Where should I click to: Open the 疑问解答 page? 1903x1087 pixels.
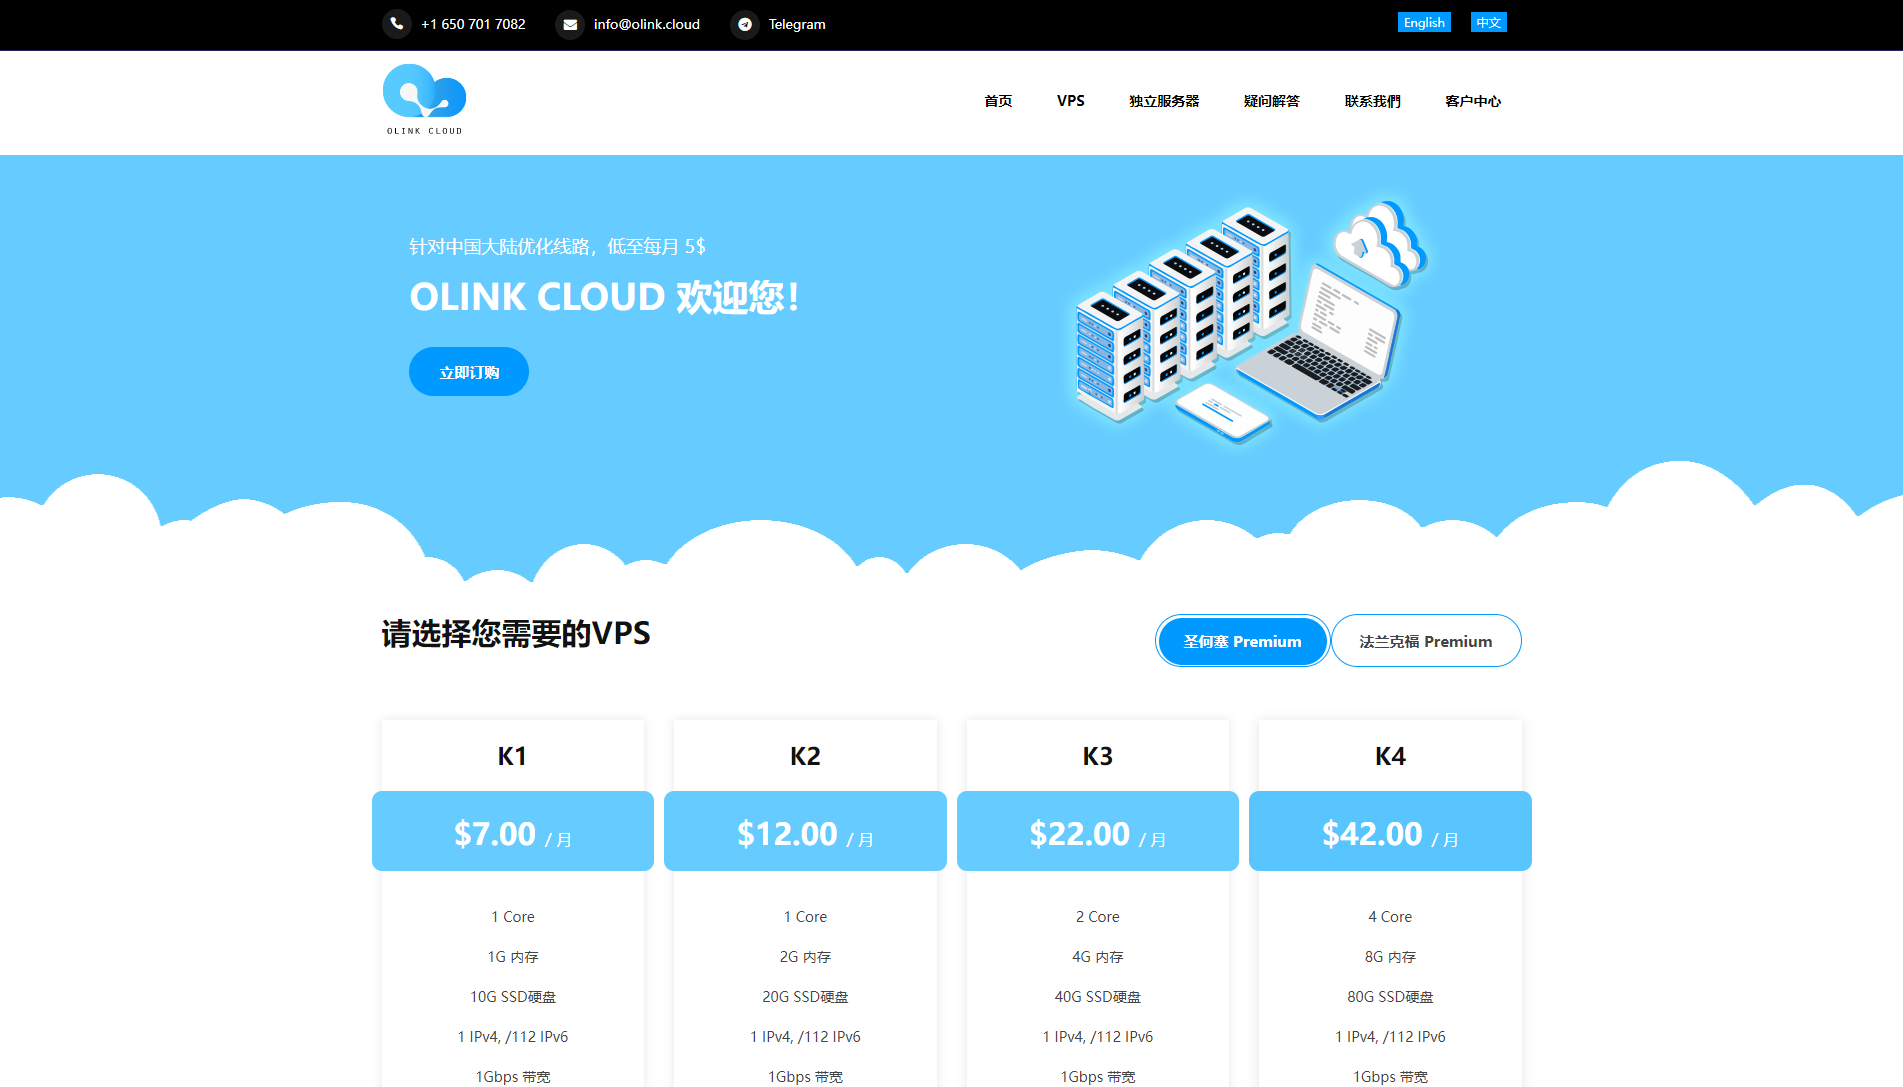click(1271, 101)
